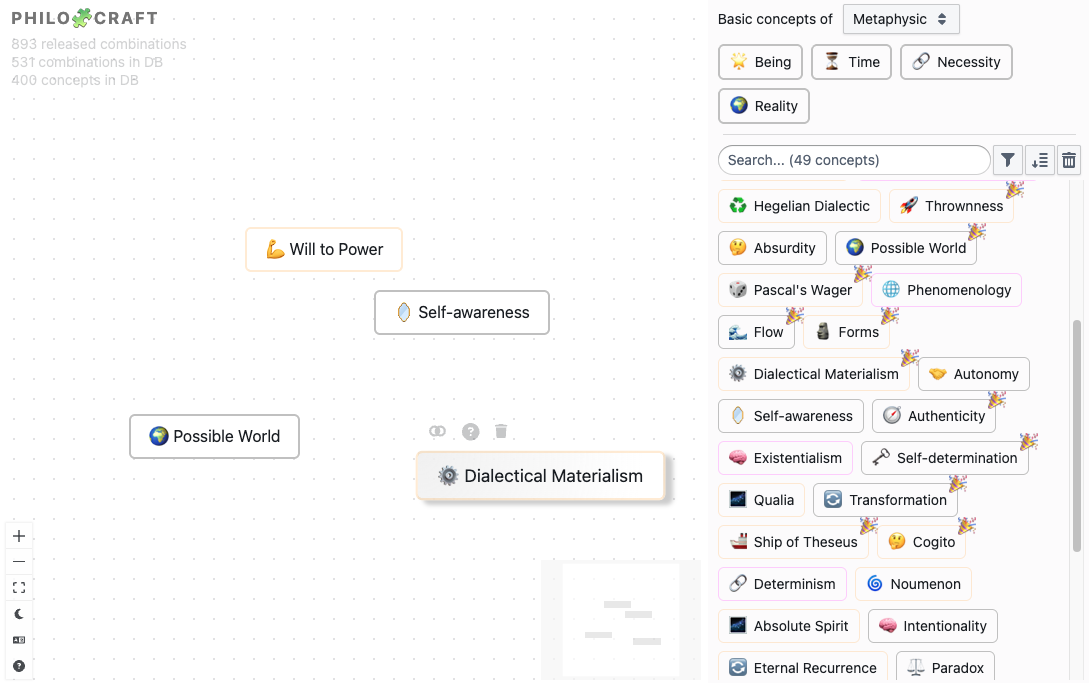Click the overlapping-circles combine icon above Dialectical Materialism
The height and width of the screenshot is (683, 1089).
[x=438, y=431]
